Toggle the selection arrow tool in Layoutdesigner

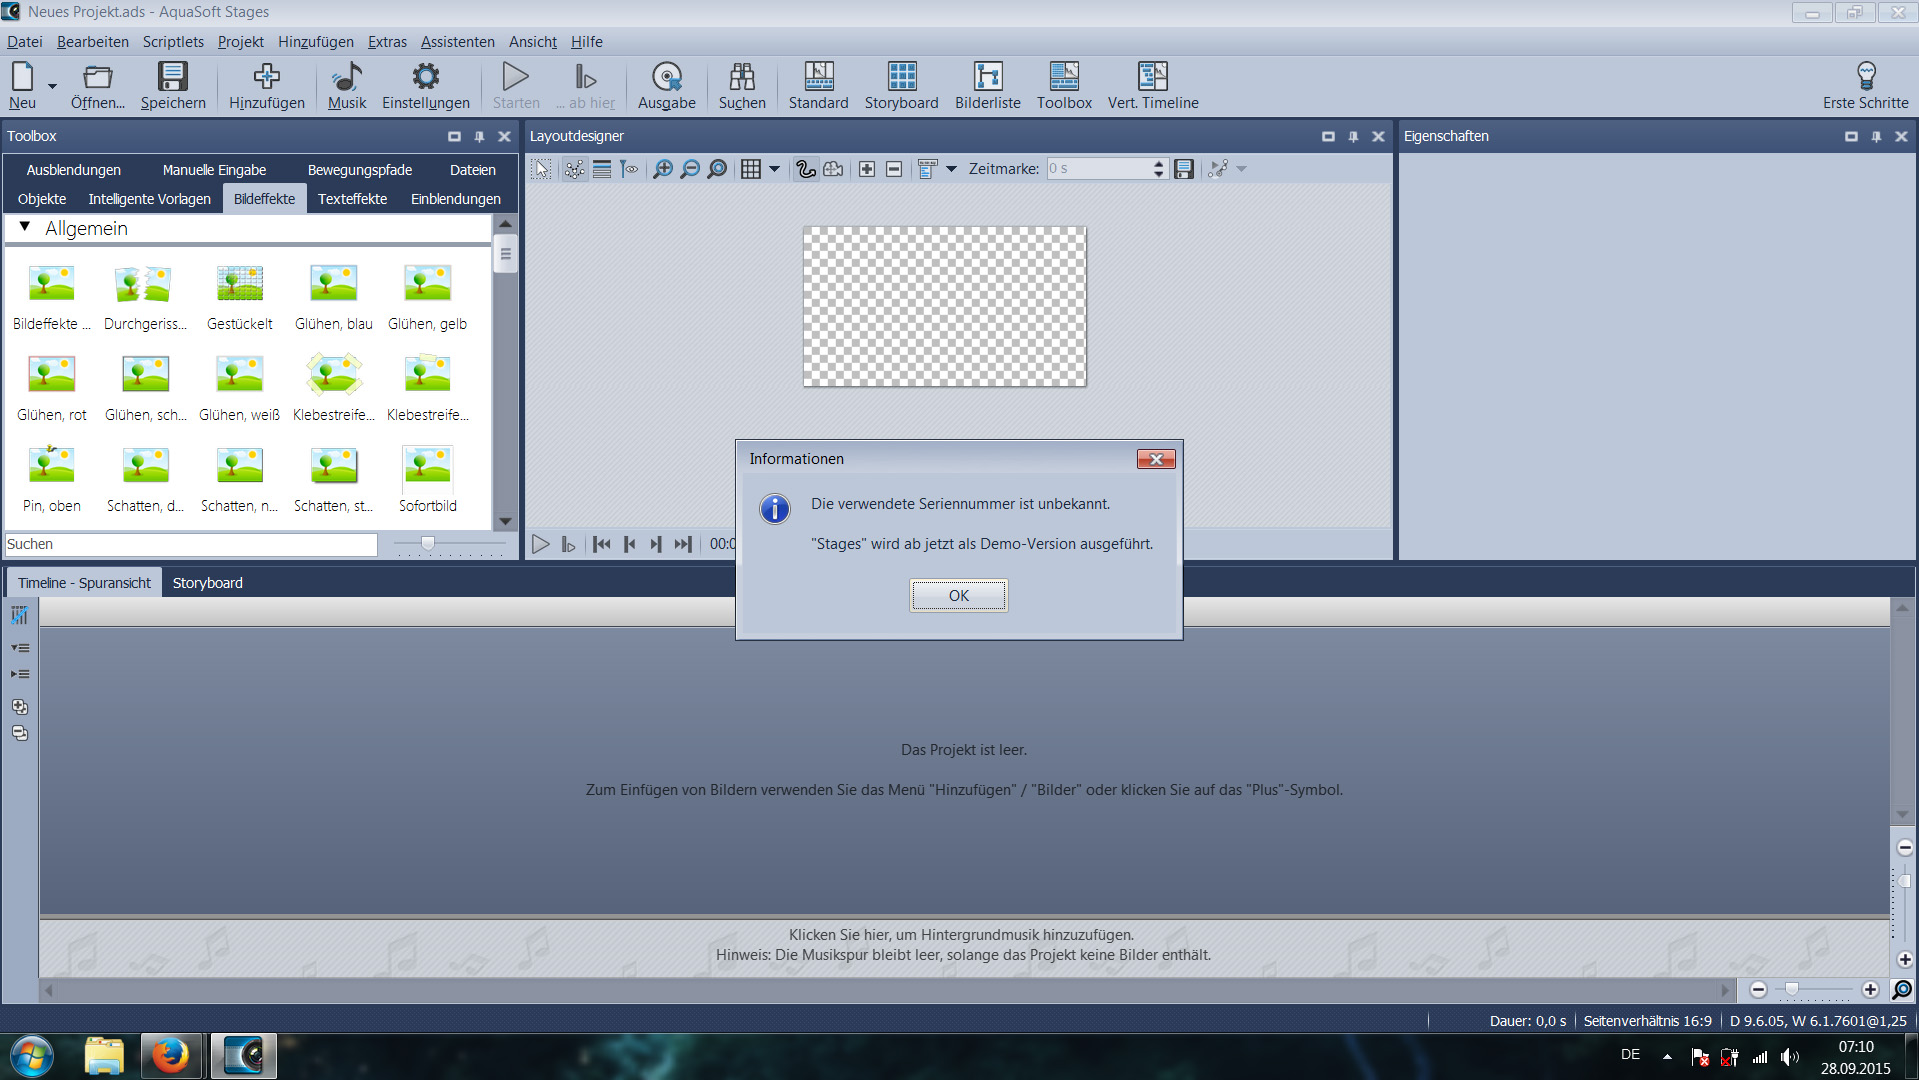click(x=541, y=169)
